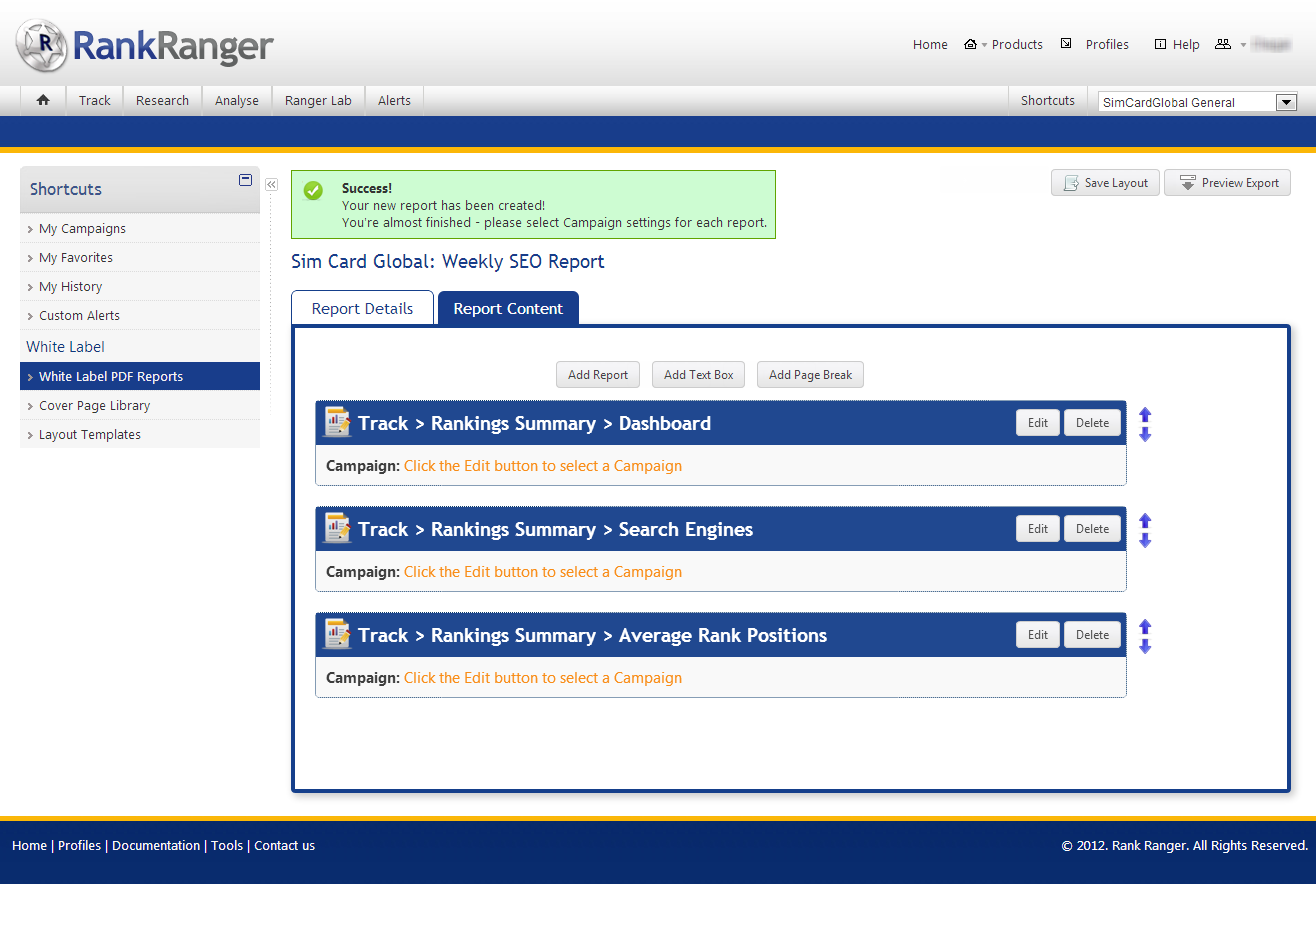This screenshot has height=951, width=1316.
Task: Open My Campaigns shortcut
Action: tap(140, 229)
